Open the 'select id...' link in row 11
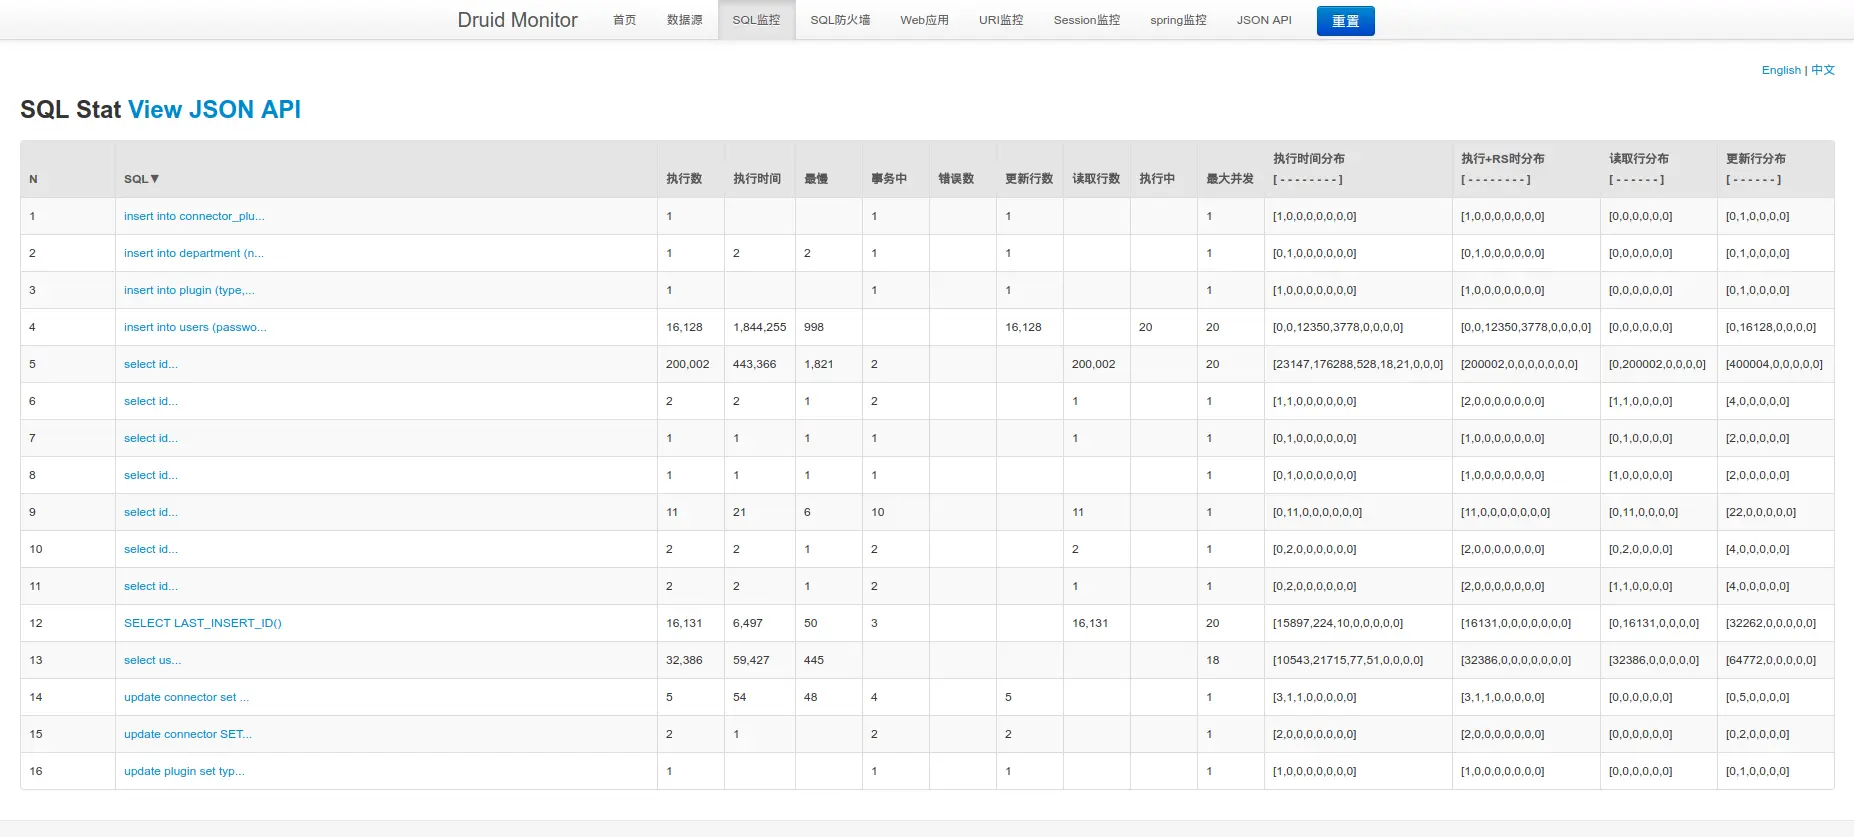The image size is (1854, 837). [x=151, y=586]
